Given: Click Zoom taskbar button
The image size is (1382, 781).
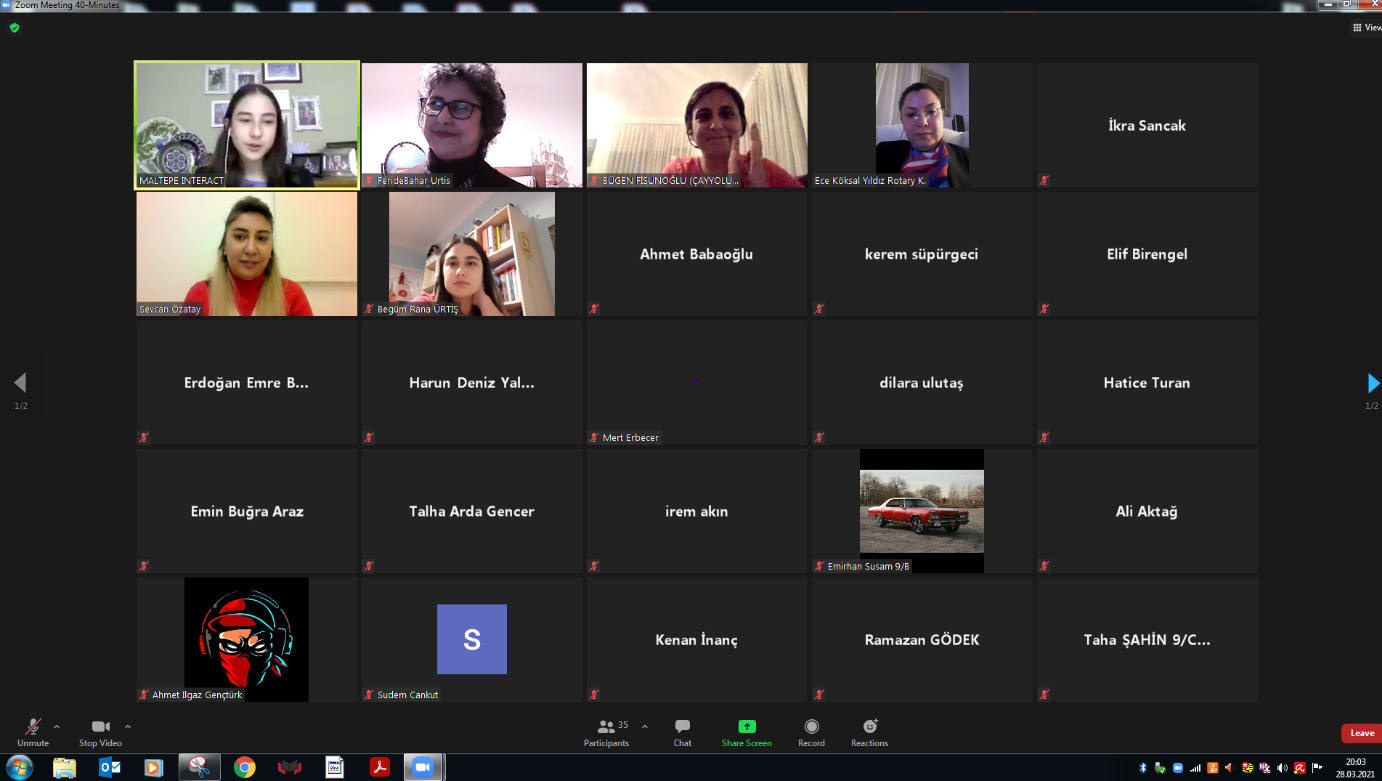Looking at the screenshot, I should point(424,767).
